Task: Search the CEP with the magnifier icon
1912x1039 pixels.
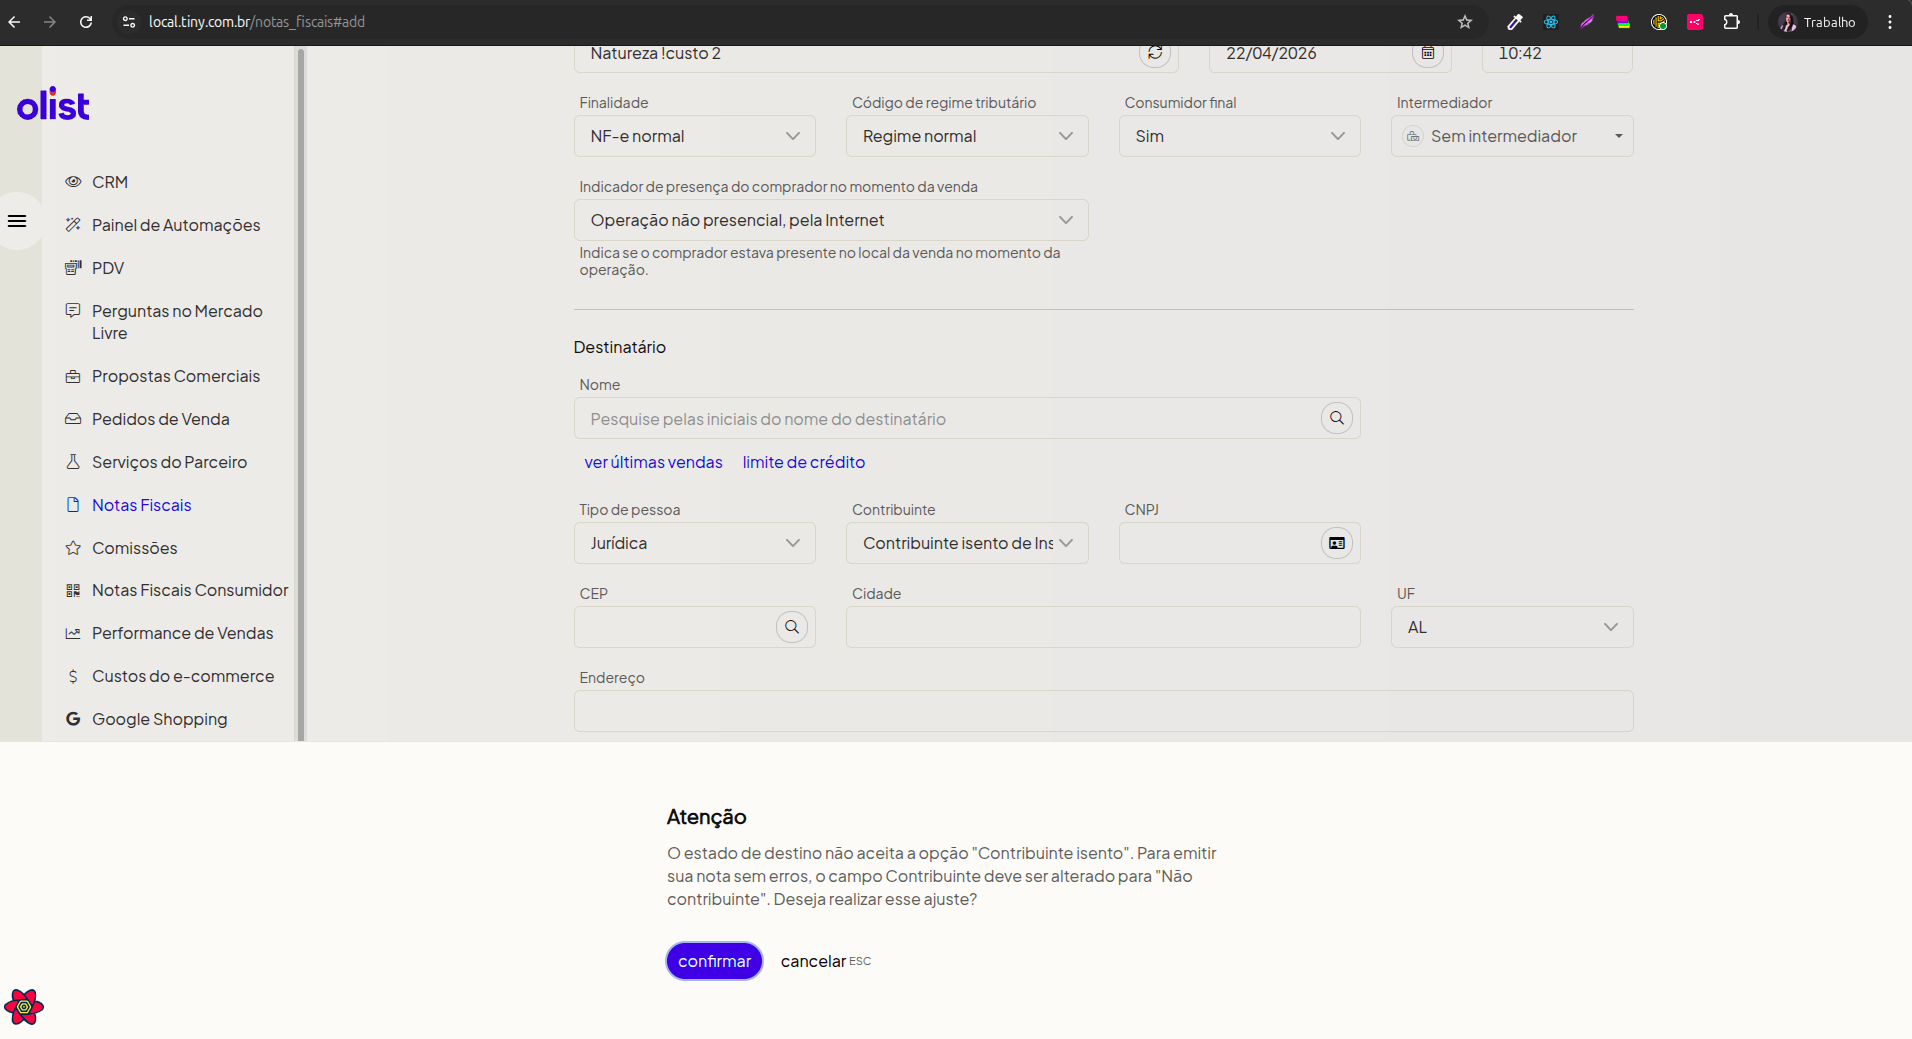Action: click(792, 627)
